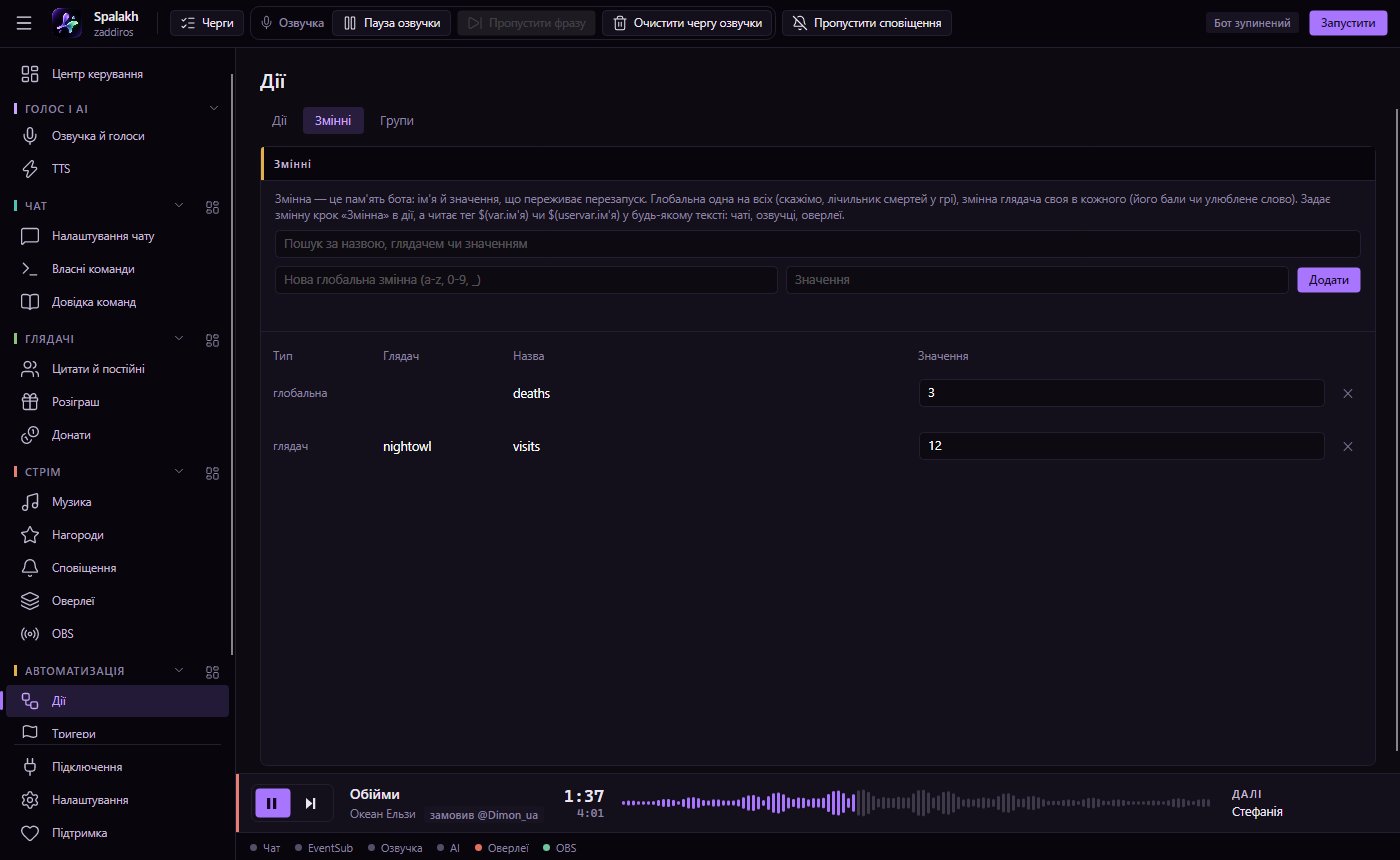Open the Музика page
Image resolution: width=1400 pixels, height=860 pixels.
coord(117,502)
